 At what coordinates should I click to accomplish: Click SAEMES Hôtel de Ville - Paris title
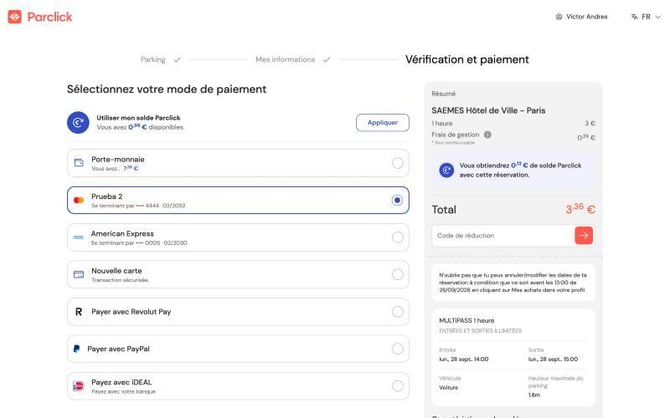(x=488, y=110)
